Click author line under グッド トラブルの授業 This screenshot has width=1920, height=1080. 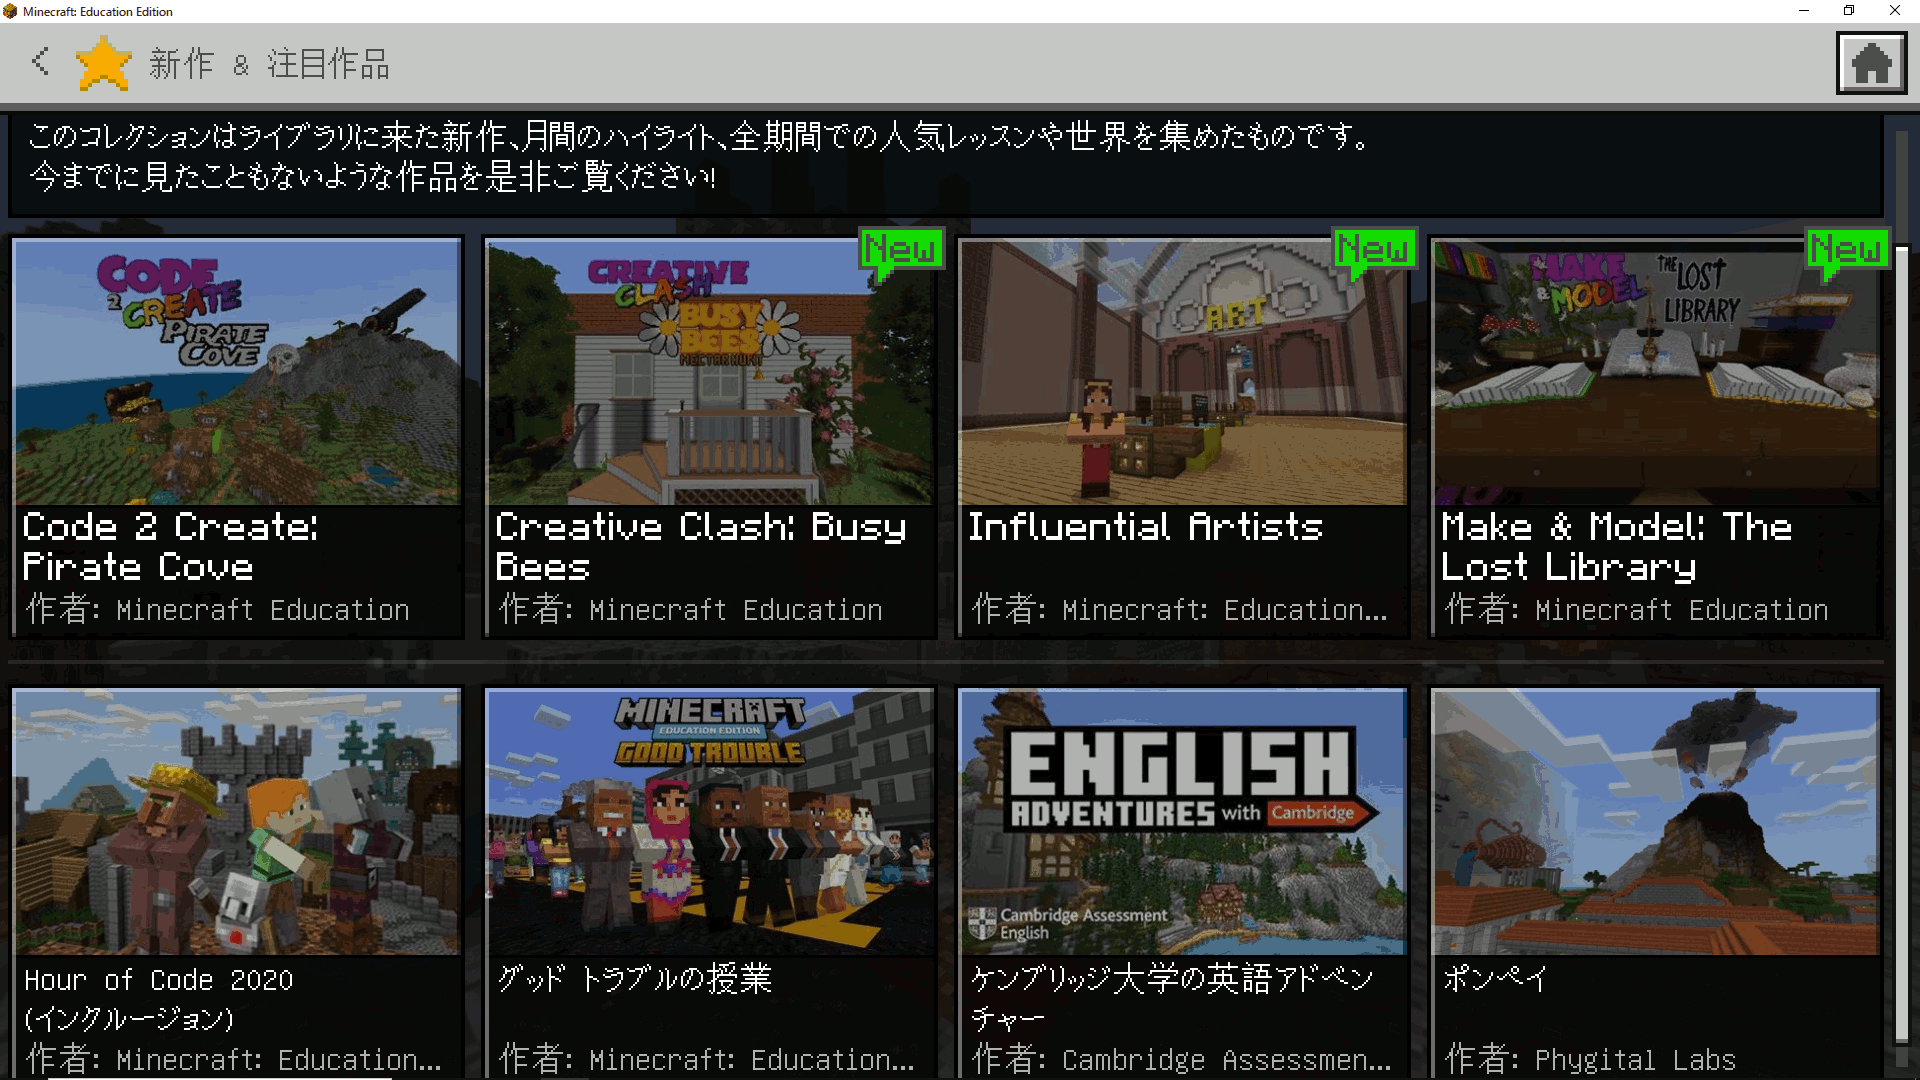(707, 1059)
